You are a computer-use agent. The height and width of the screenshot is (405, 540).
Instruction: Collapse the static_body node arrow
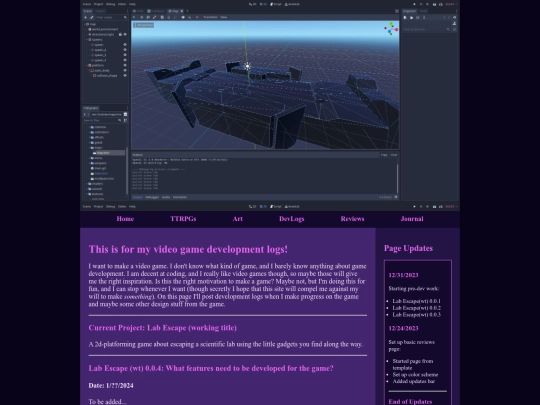tap(89, 71)
